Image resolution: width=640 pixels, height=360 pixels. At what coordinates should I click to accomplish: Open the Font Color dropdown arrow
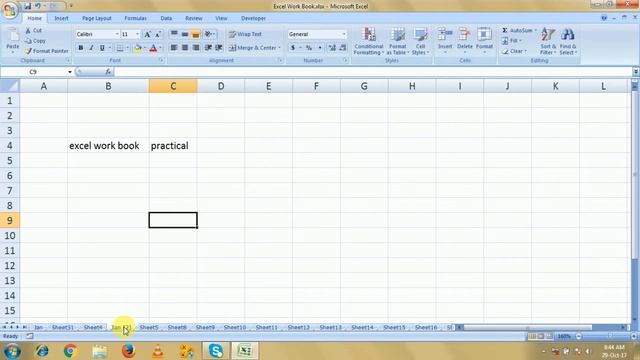coord(160,48)
